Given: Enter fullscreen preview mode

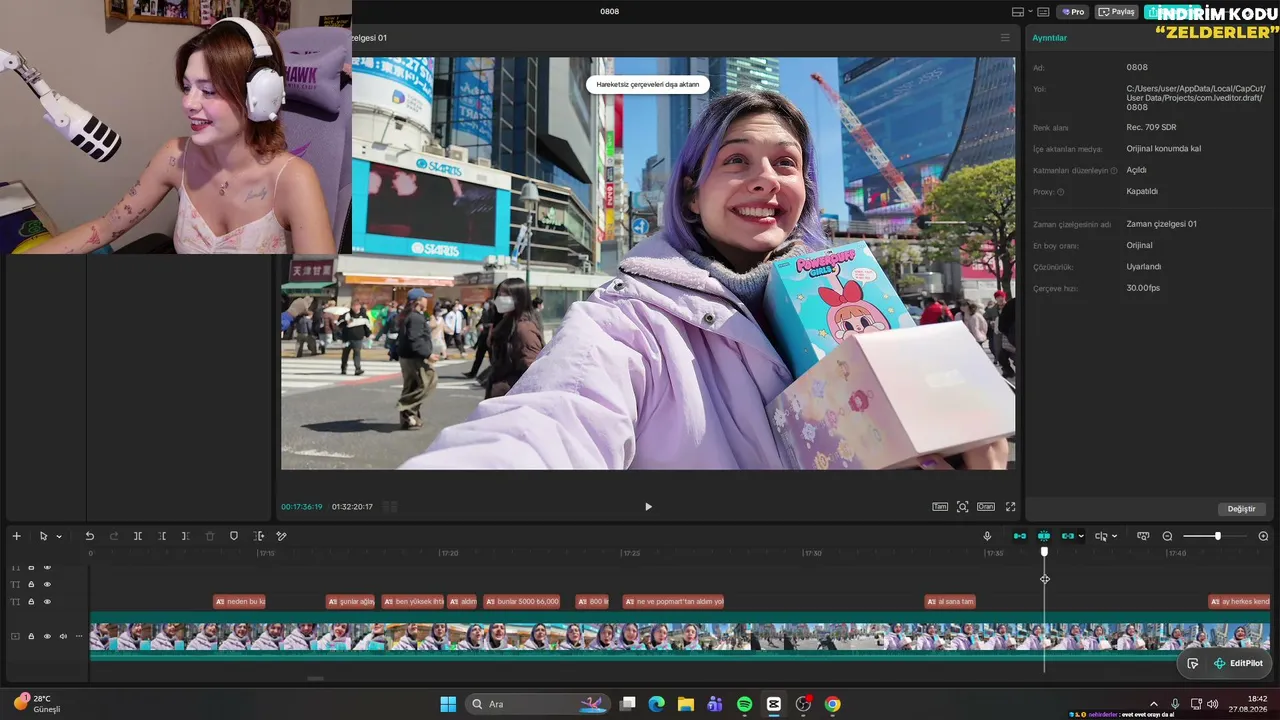Looking at the screenshot, I should (x=1010, y=507).
